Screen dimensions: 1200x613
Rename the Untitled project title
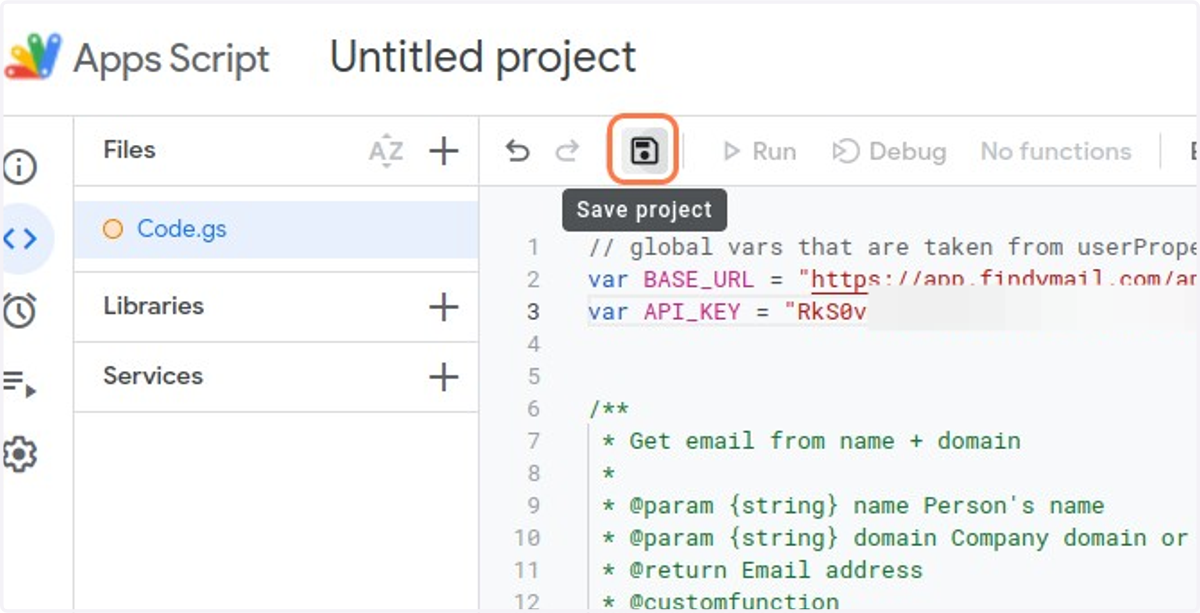(x=483, y=58)
